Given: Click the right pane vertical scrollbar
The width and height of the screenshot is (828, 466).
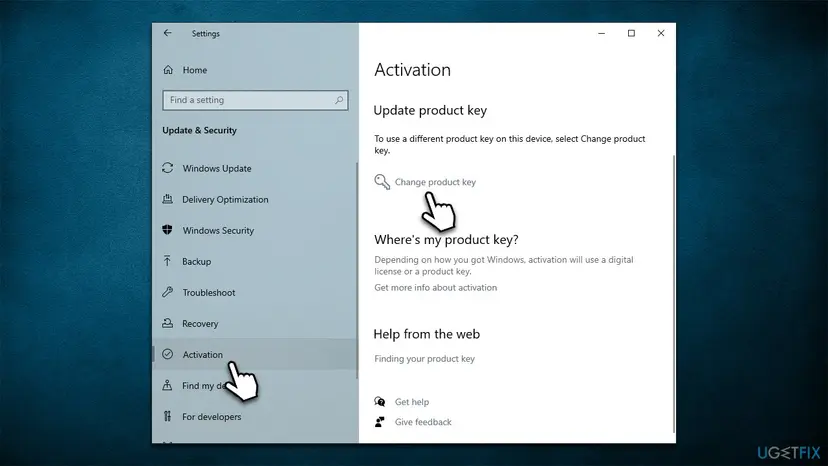Looking at the screenshot, I should [x=674, y=294].
